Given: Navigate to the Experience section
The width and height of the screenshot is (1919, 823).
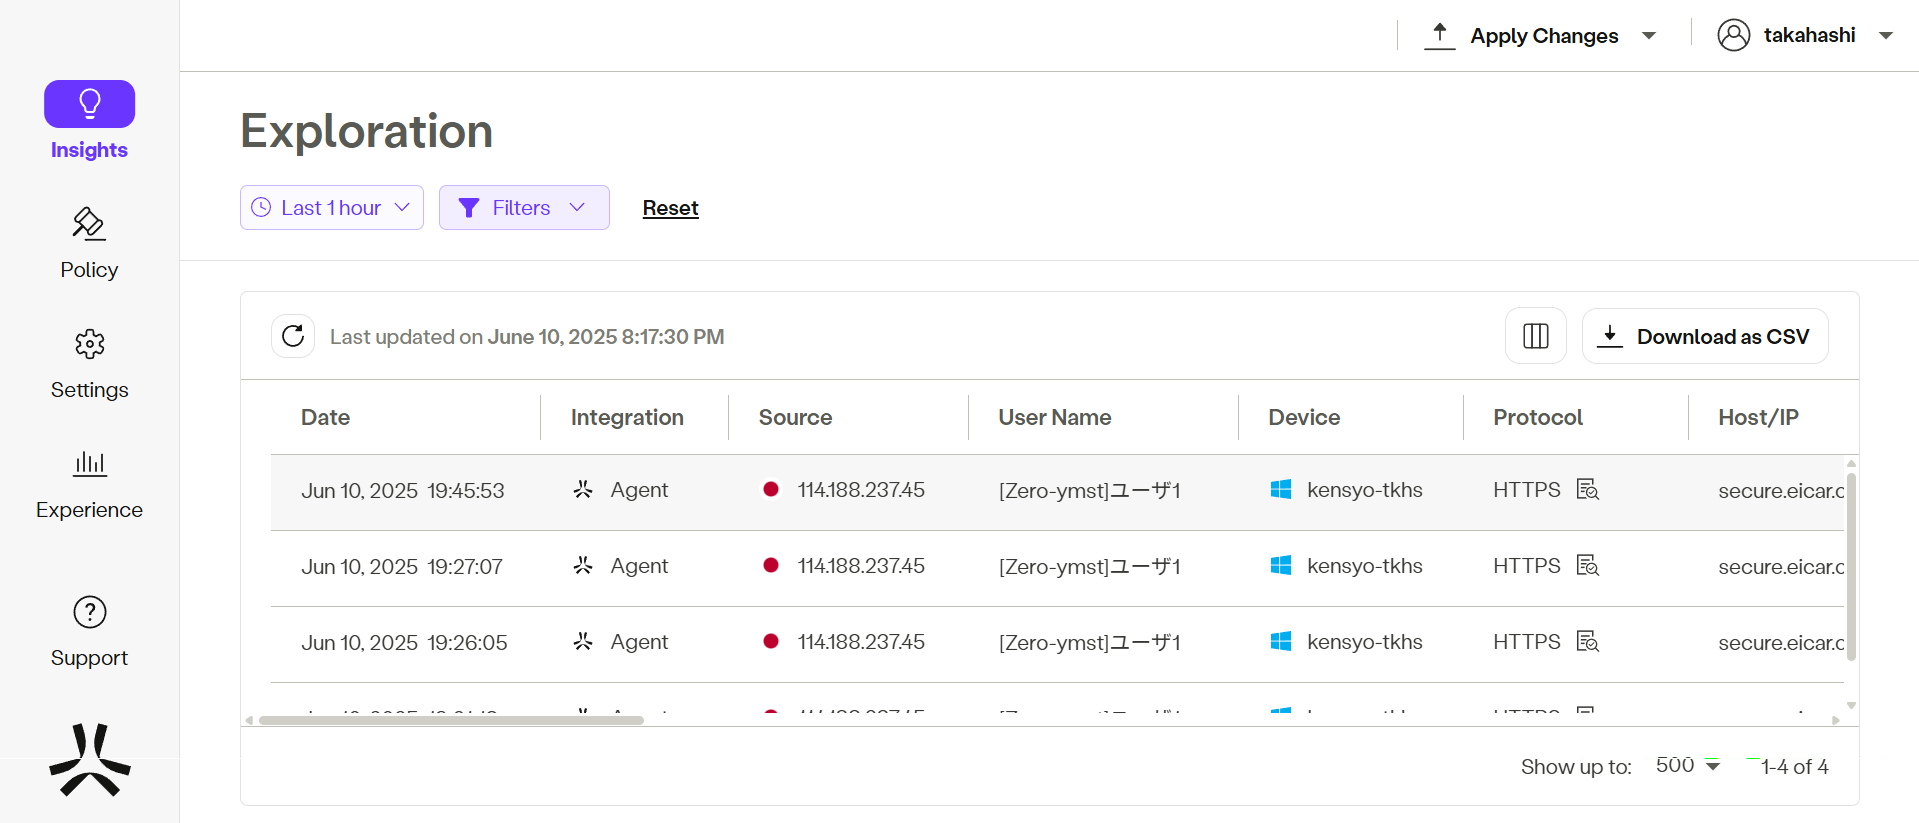Looking at the screenshot, I should [x=89, y=483].
